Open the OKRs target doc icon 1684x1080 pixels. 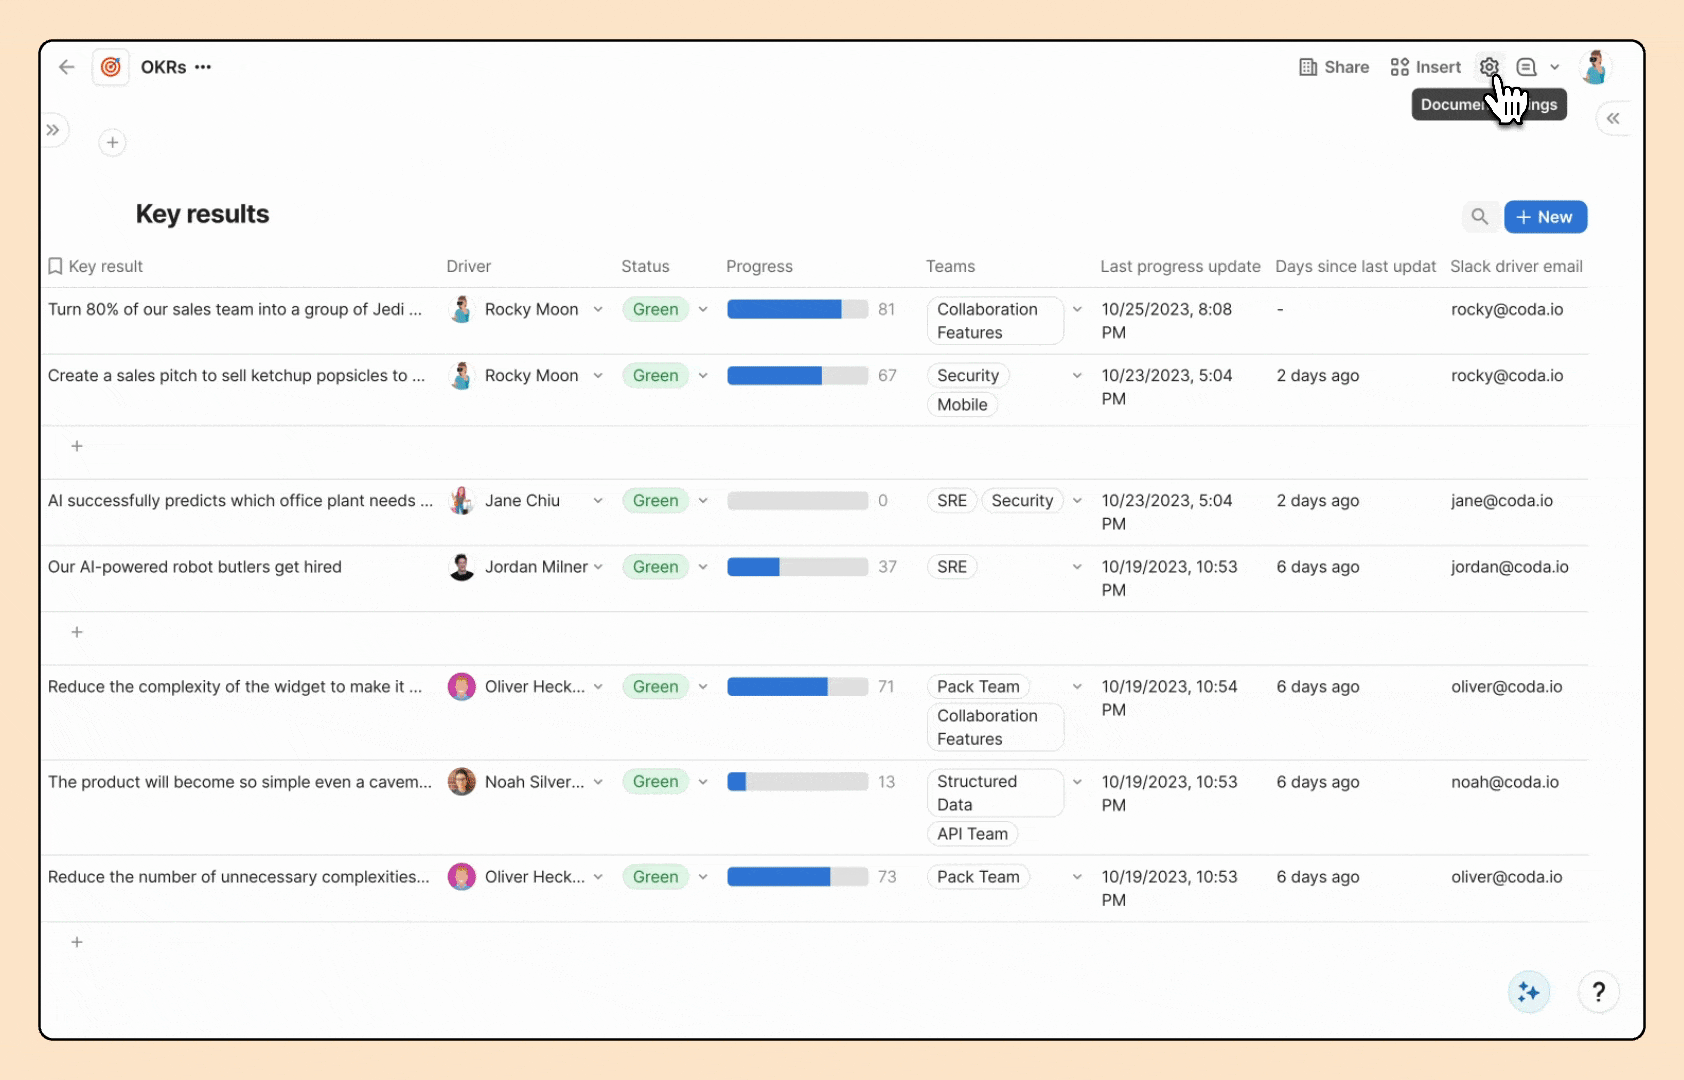tap(111, 67)
